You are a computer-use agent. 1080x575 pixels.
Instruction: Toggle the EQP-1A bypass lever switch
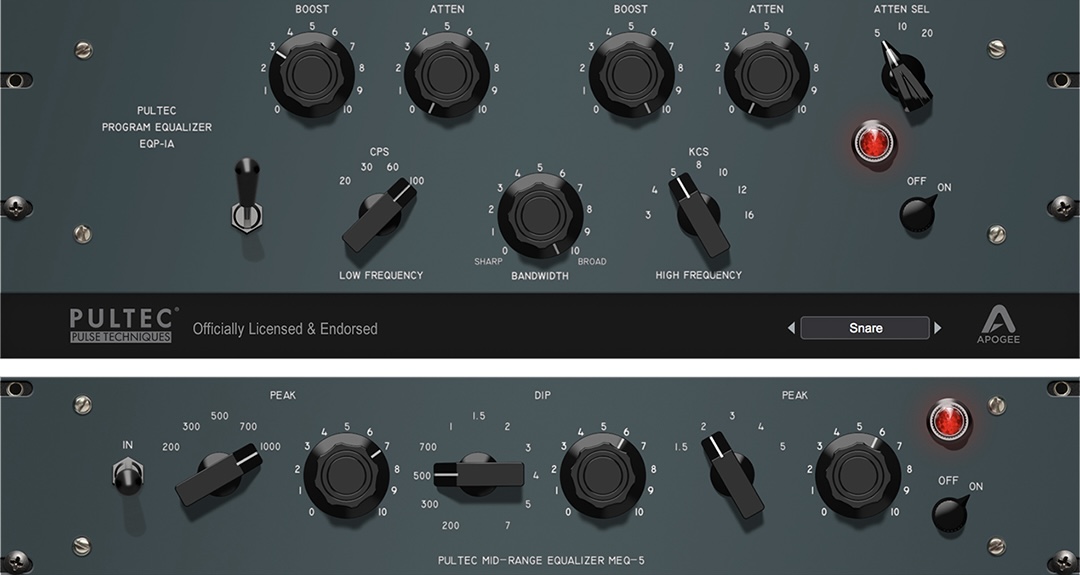(x=247, y=196)
